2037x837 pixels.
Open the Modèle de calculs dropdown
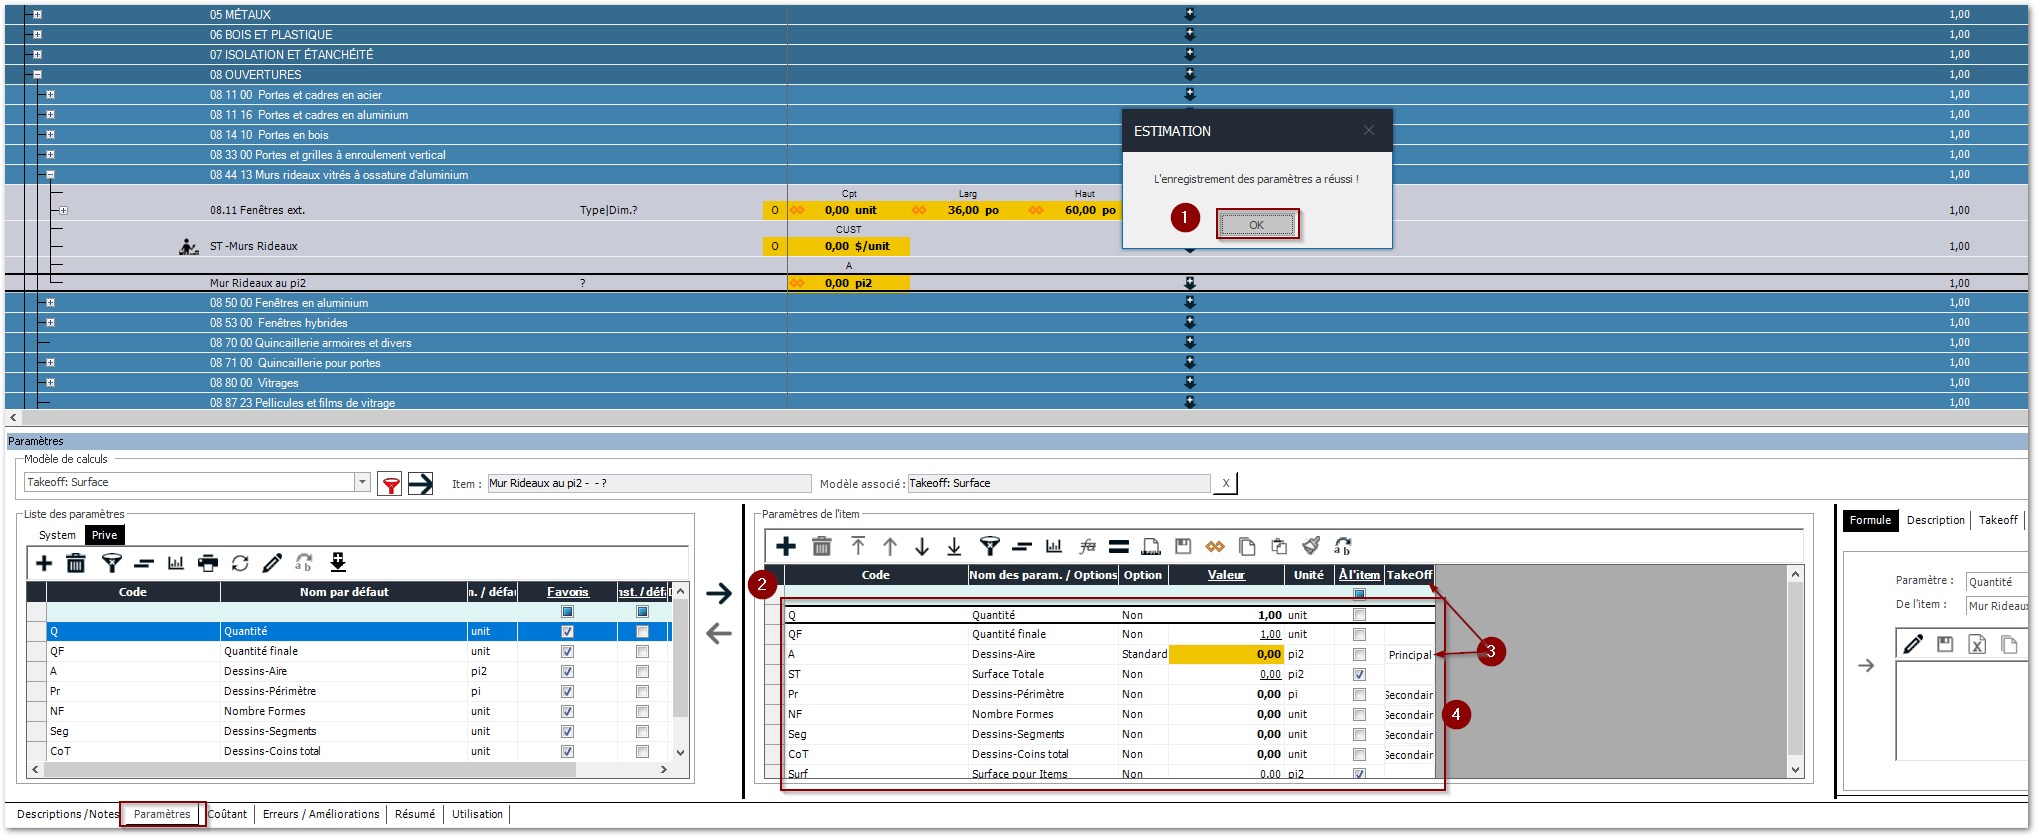pyautogui.click(x=362, y=483)
